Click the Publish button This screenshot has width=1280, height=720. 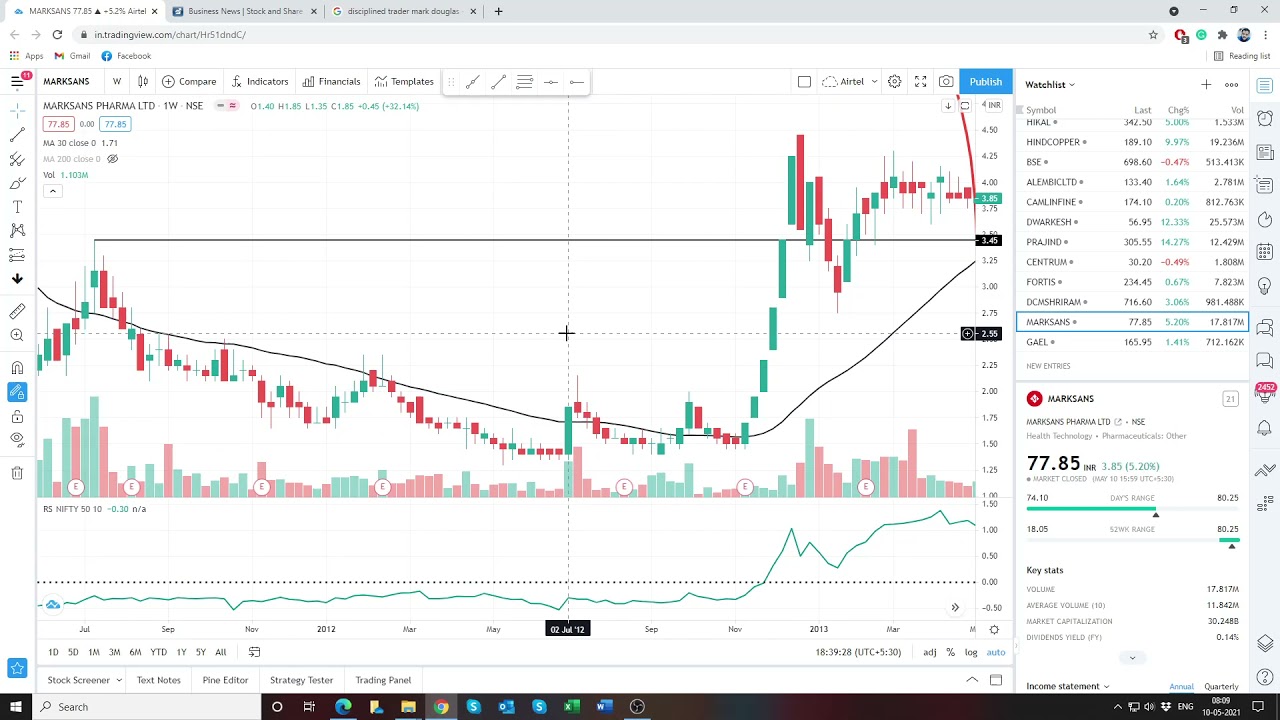[x=985, y=81]
